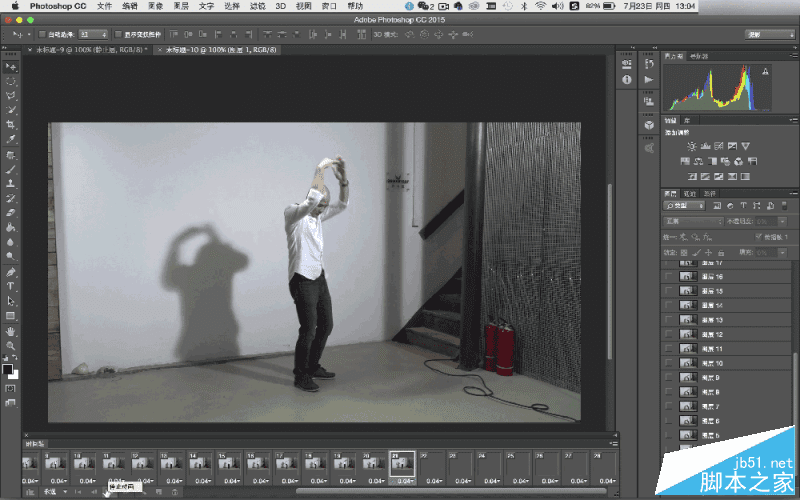The image size is (800, 500).
Task: Select the Move tool in the toolbox
Action: point(10,67)
